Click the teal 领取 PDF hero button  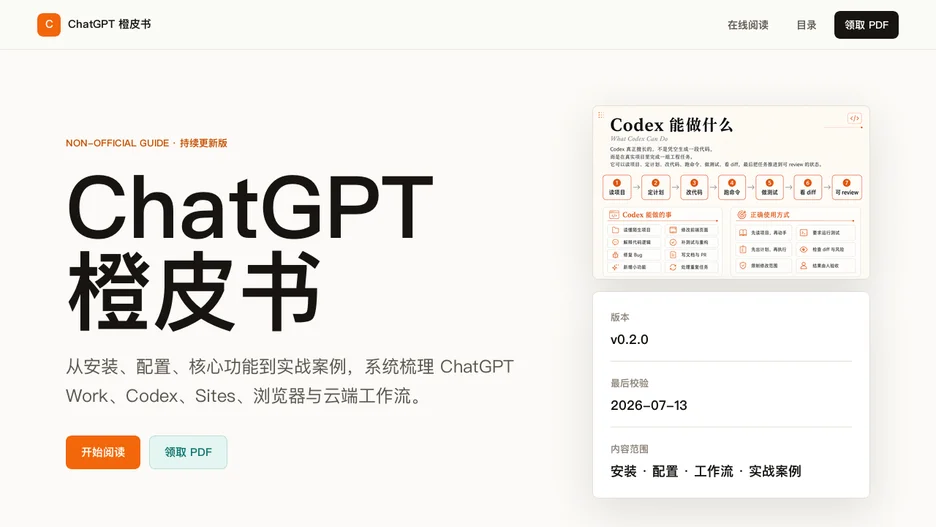coord(188,452)
